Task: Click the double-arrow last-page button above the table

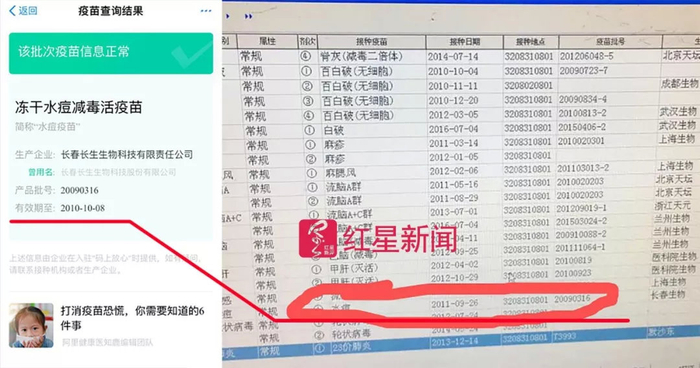Action: pos(248,17)
